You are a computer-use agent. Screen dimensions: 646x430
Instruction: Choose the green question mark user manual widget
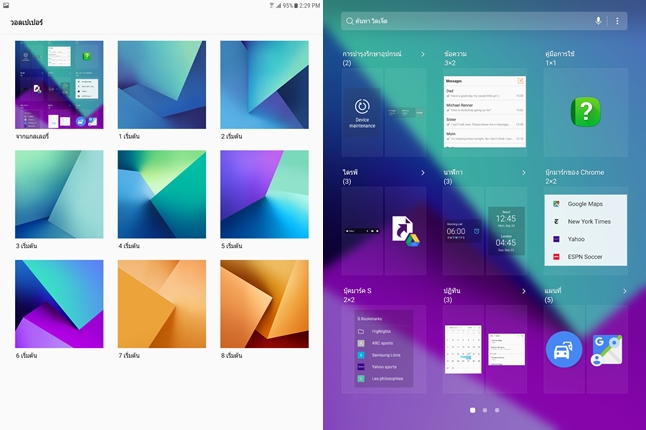(585, 111)
